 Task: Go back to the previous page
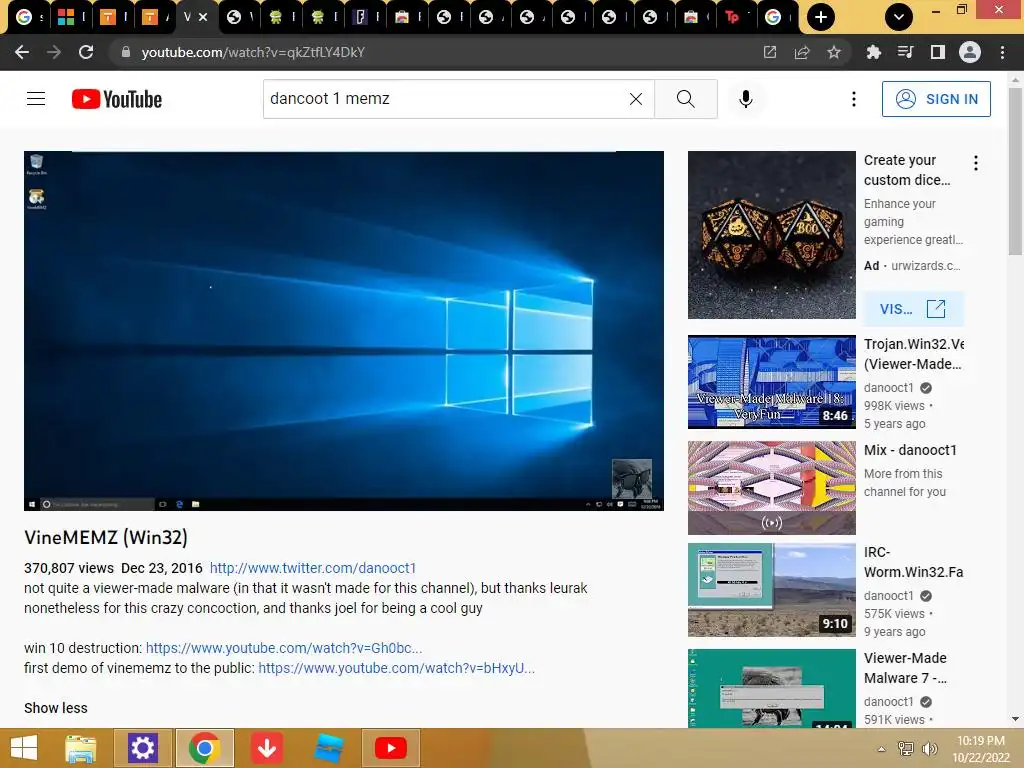click(22, 52)
